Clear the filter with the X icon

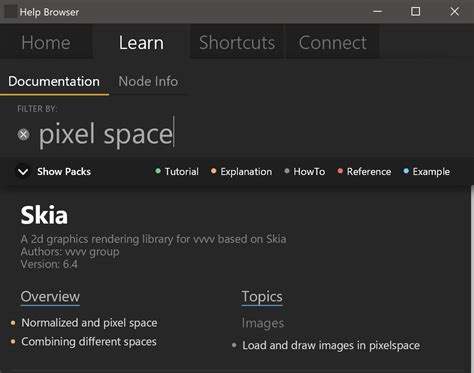pos(23,135)
